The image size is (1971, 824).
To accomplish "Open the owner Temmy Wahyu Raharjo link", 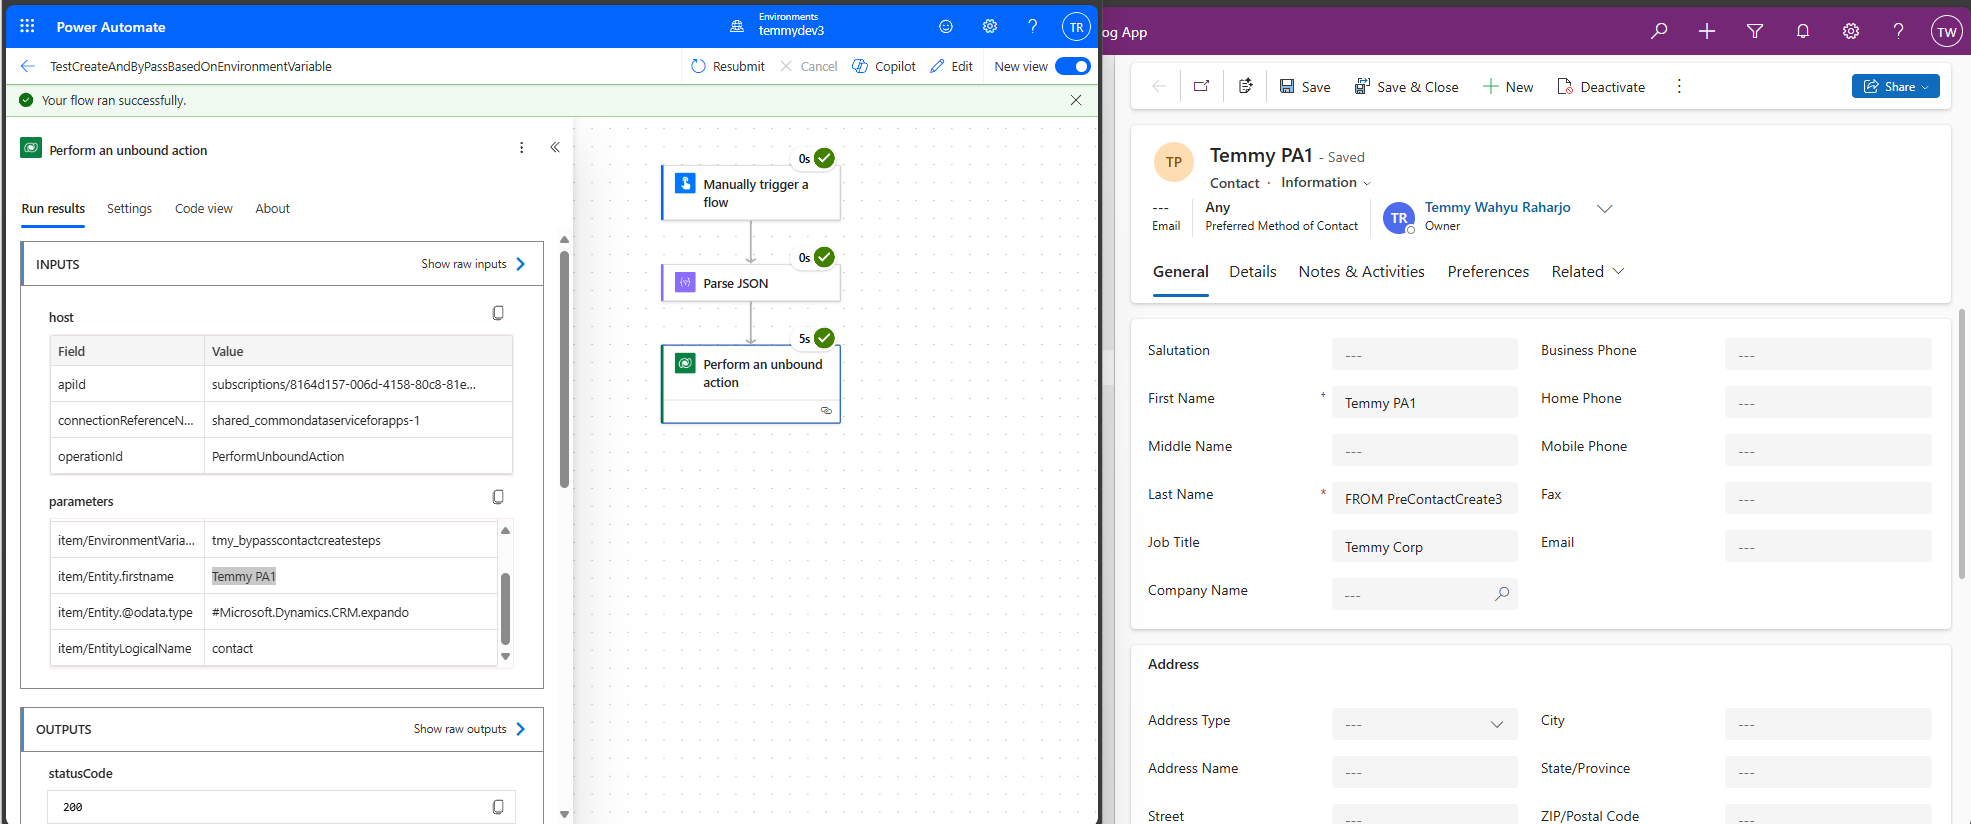I will pyautogui.click(x=1497, y=207).
